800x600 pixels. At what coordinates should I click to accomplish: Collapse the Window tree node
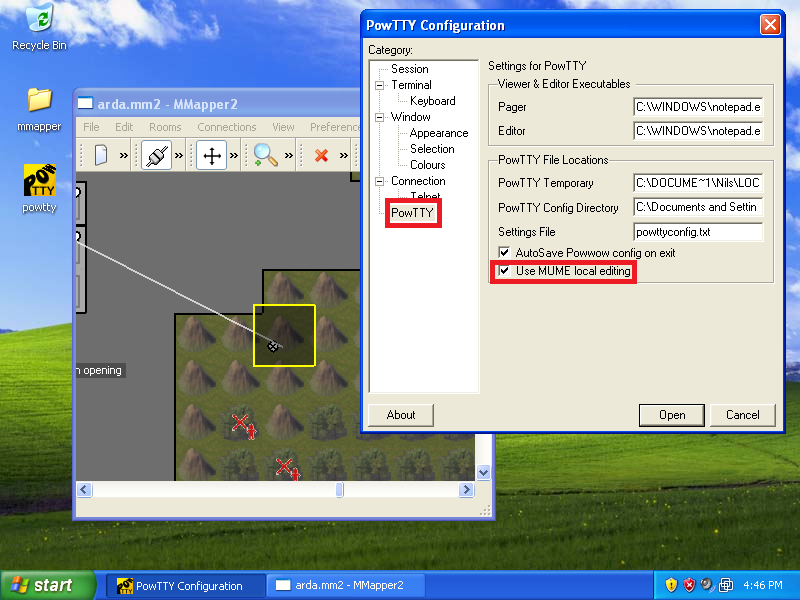tap(380, 117)
